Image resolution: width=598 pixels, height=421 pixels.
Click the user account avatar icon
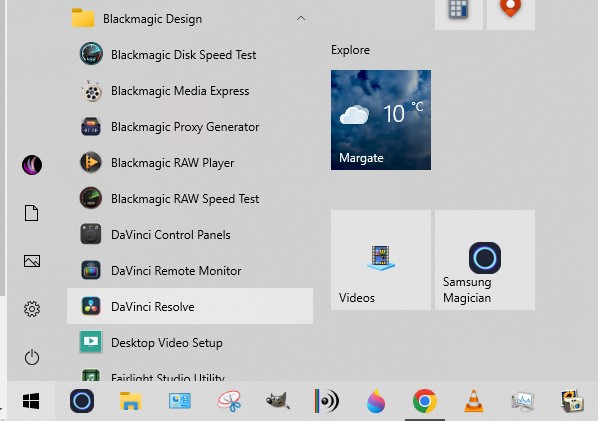(x=32, y=165)
